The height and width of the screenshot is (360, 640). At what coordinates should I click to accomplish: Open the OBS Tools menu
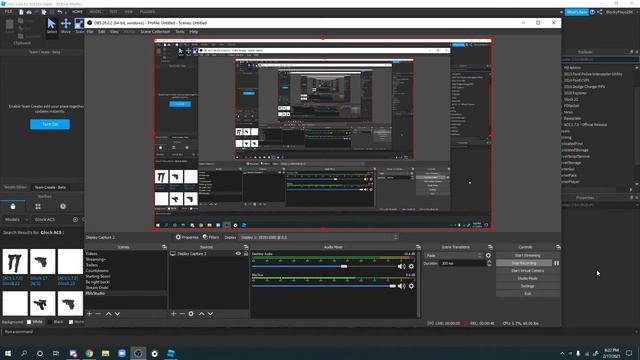point(180,31)
